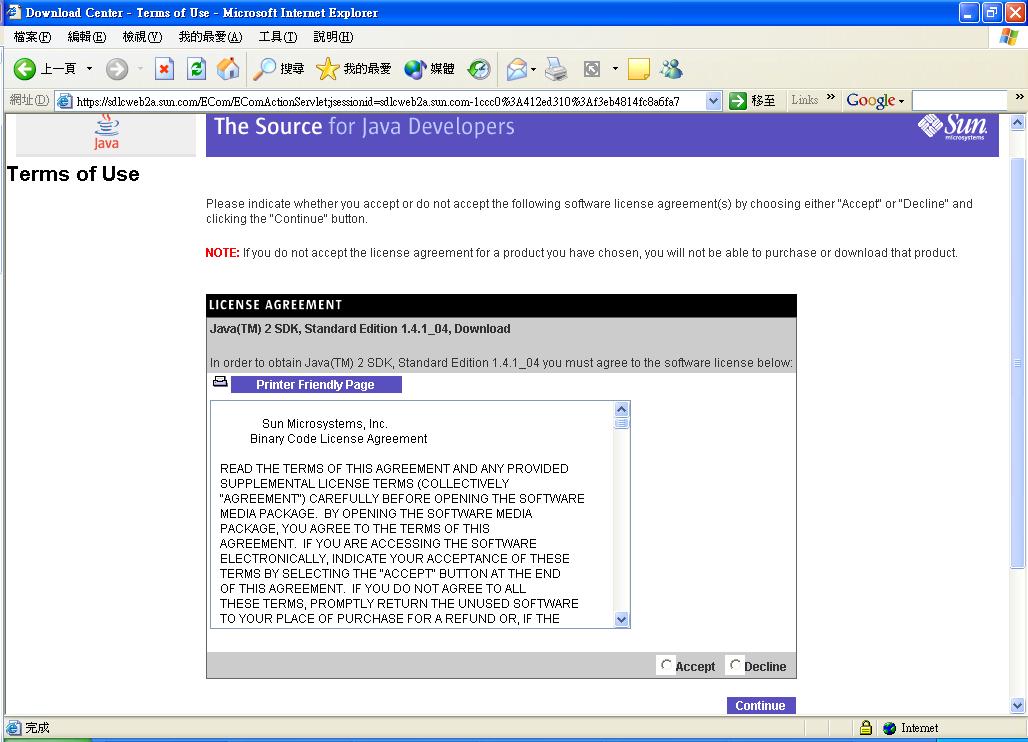Click the page scrollbar up arrow

(1017, 123)
